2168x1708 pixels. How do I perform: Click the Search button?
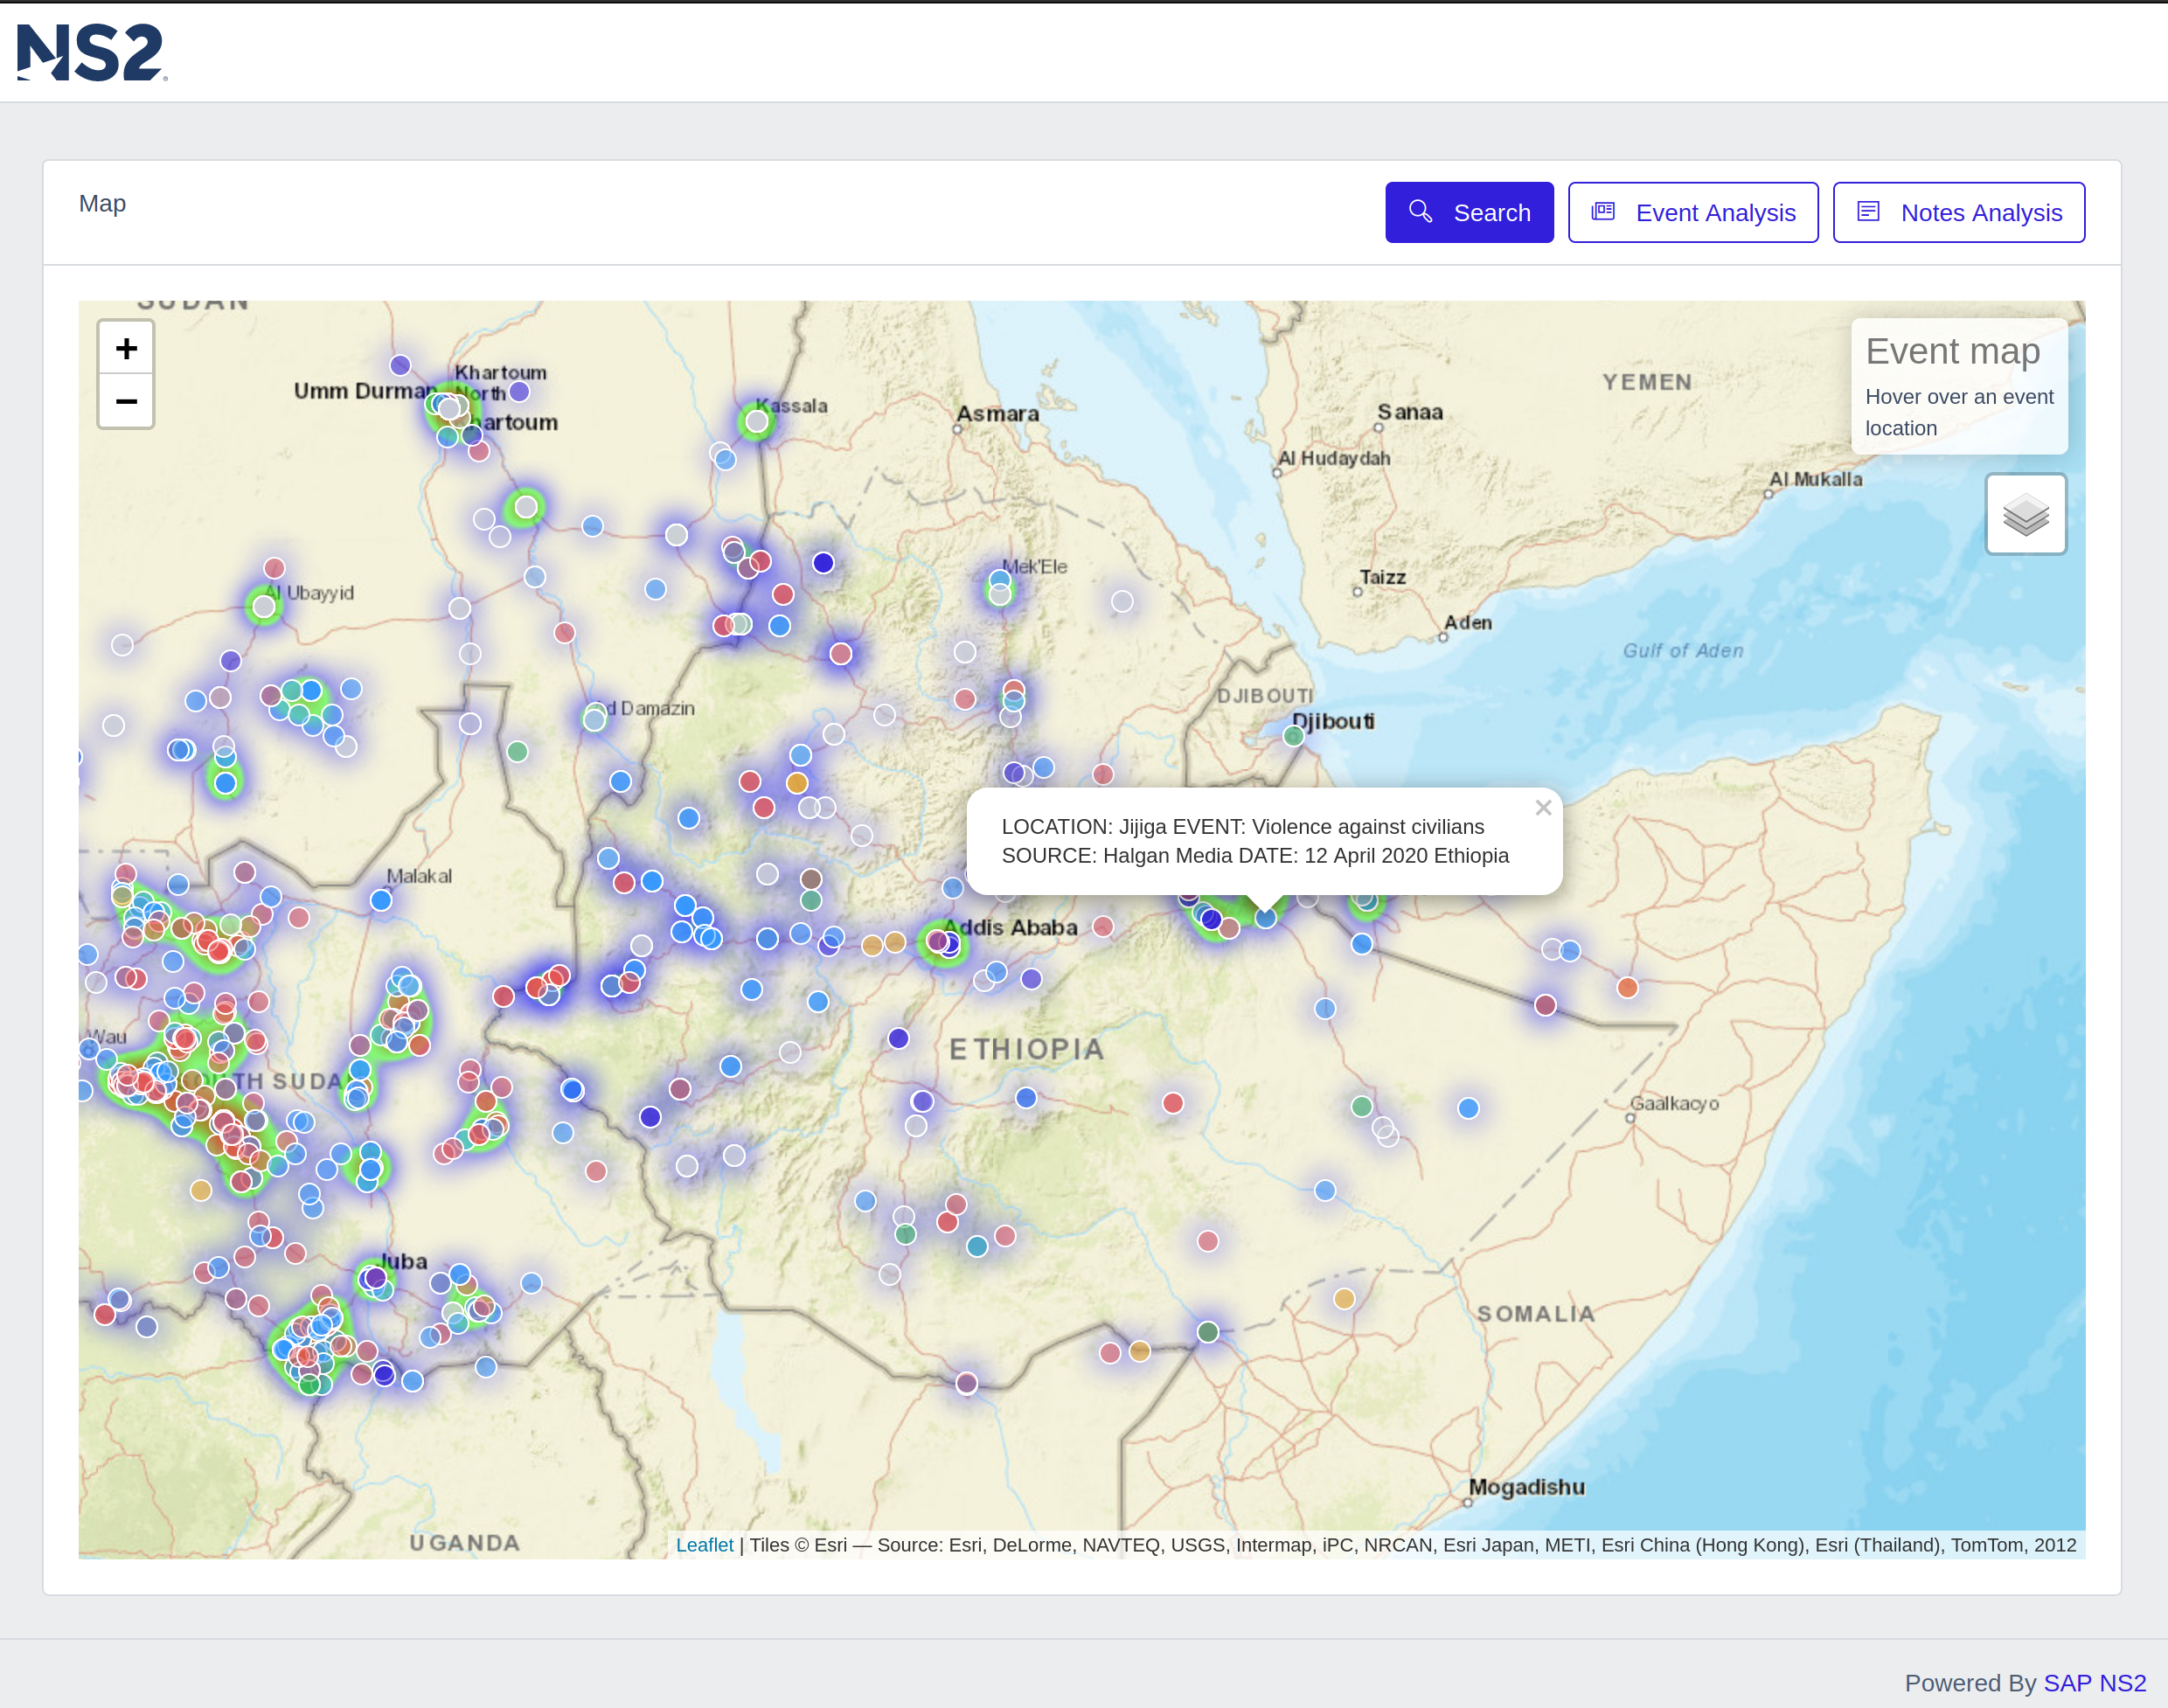(x=1468, y=212)
